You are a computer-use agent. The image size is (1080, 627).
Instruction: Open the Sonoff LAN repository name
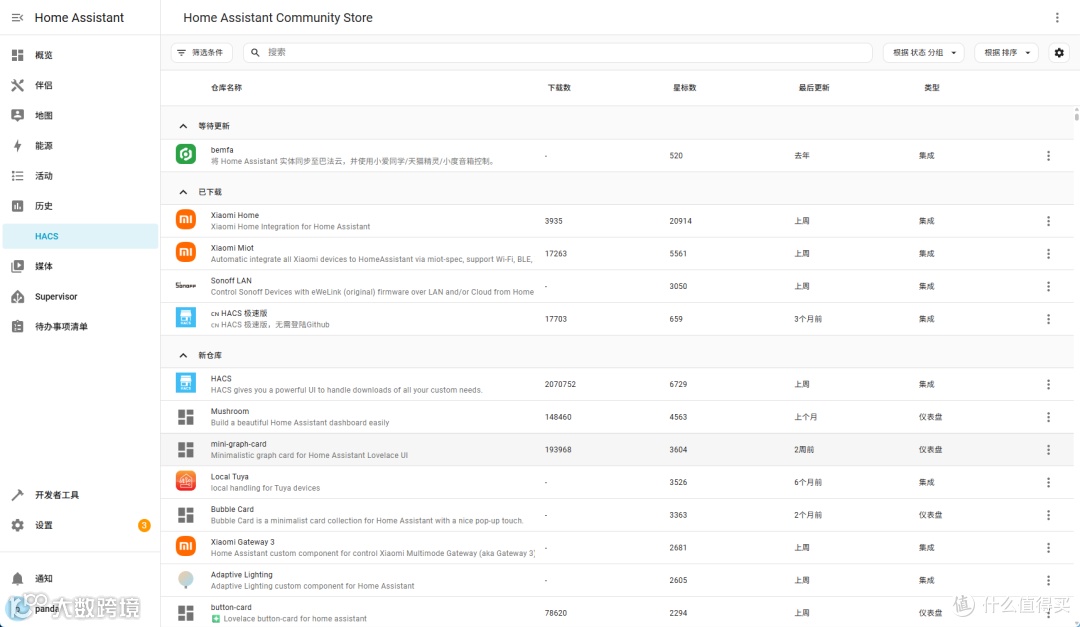click(x=231, y=280)
